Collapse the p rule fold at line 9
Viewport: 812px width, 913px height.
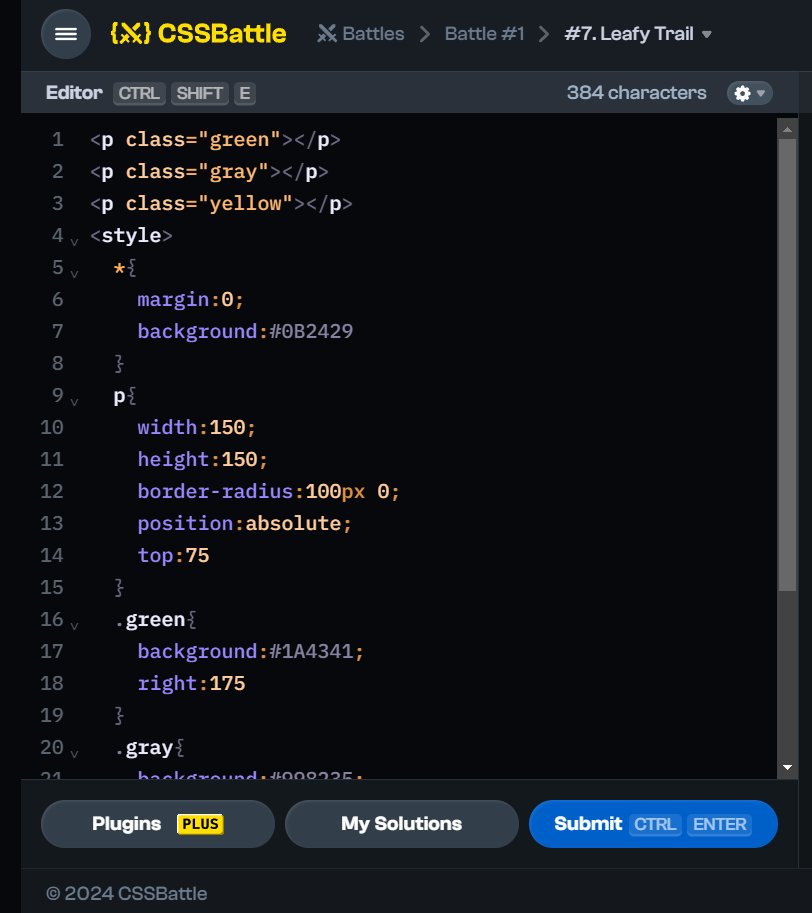pyautogui.click(x=75, y=401)
